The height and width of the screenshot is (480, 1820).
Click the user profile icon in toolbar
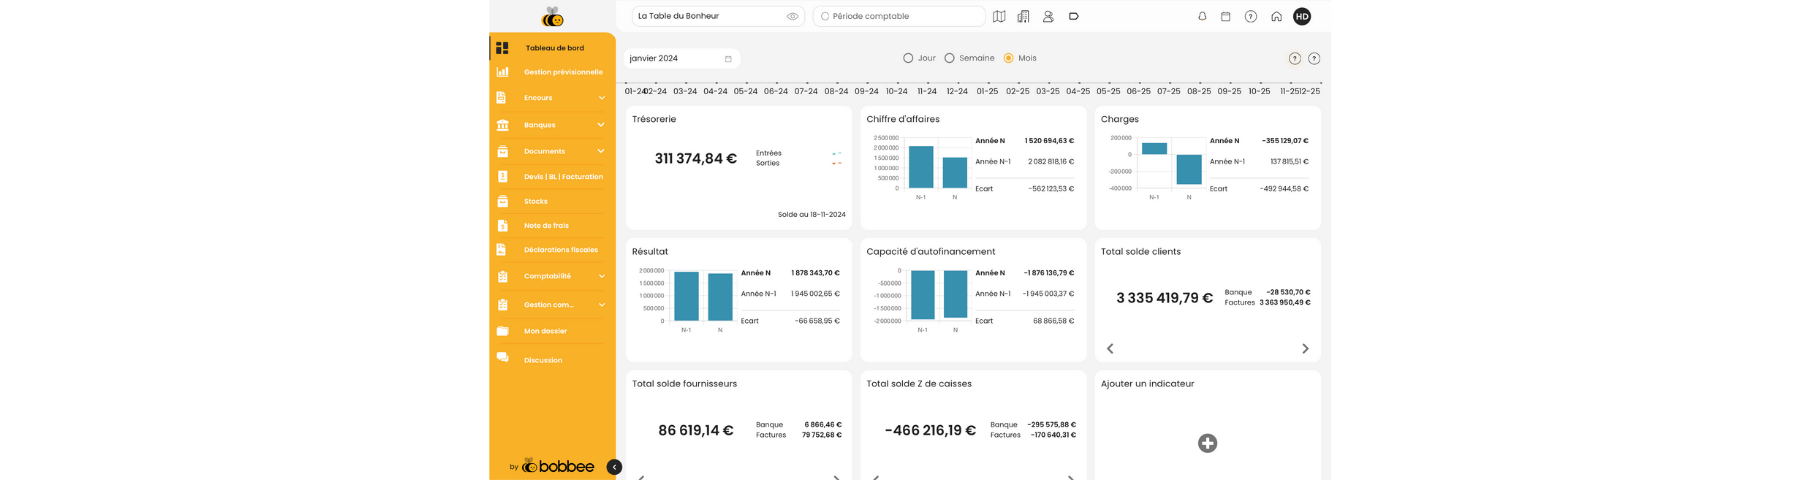(1048, 16)
